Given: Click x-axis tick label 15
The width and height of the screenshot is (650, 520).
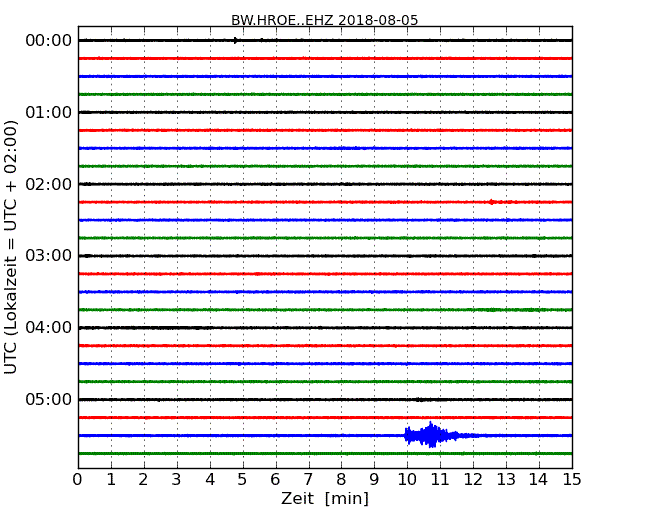Looking at the screenshot, I should coord(572,480).
